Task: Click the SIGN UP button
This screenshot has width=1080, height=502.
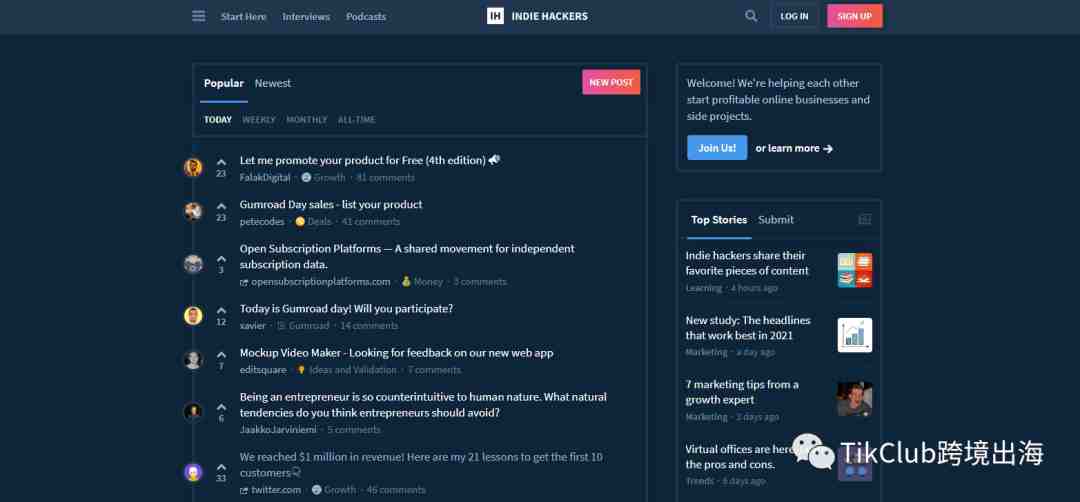Action: pos(855,16)
